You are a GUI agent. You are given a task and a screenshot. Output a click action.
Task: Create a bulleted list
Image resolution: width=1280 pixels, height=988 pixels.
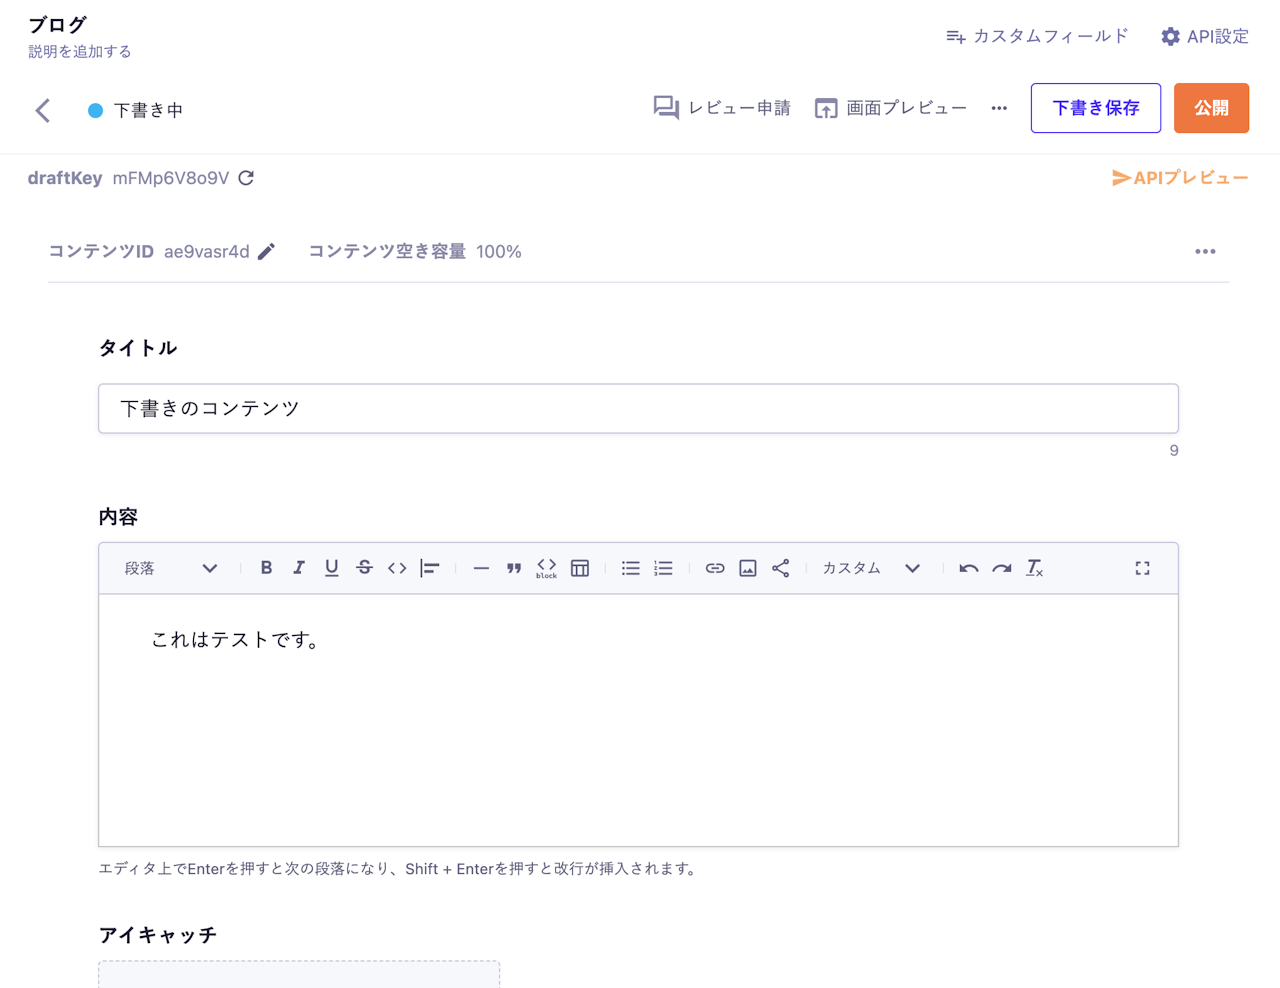point(630,567)
